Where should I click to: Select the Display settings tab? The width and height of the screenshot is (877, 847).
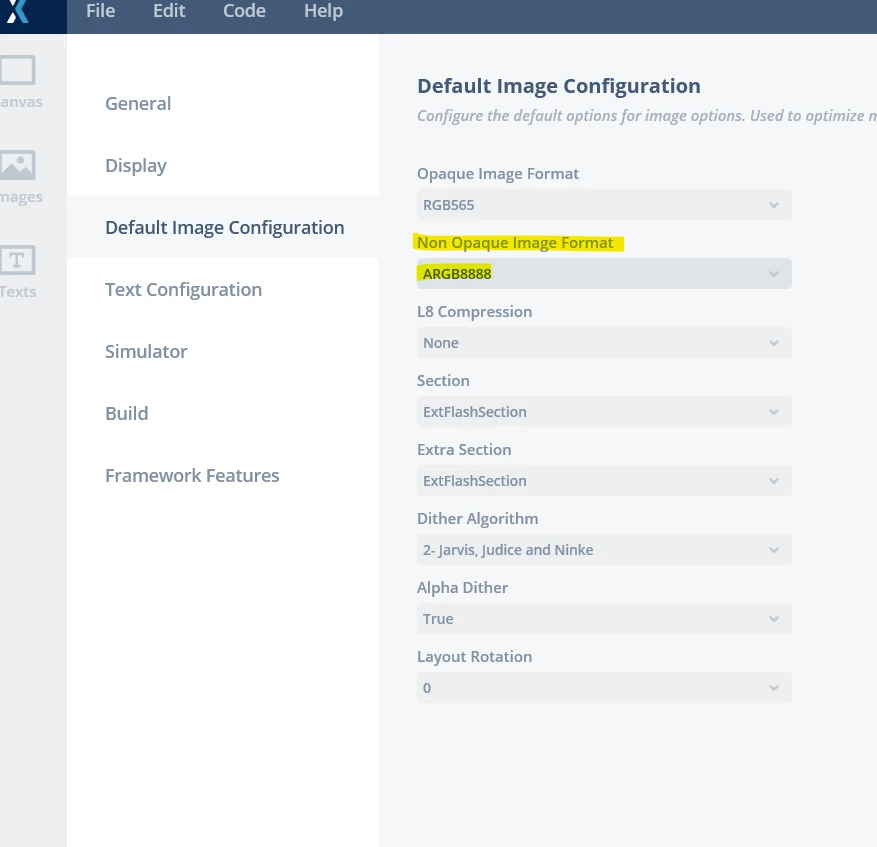223,166
